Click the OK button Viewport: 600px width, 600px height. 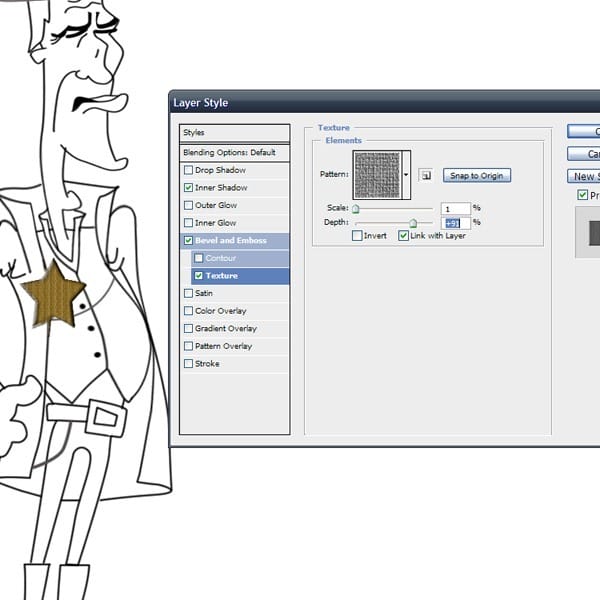tap(584, 131)
